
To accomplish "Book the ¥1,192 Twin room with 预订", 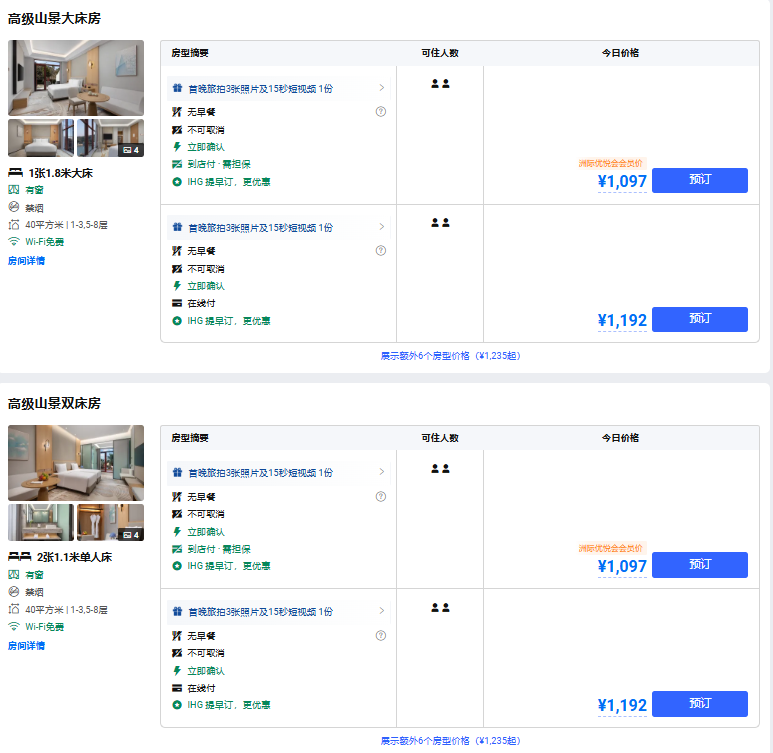I will (x=699, y=704).
